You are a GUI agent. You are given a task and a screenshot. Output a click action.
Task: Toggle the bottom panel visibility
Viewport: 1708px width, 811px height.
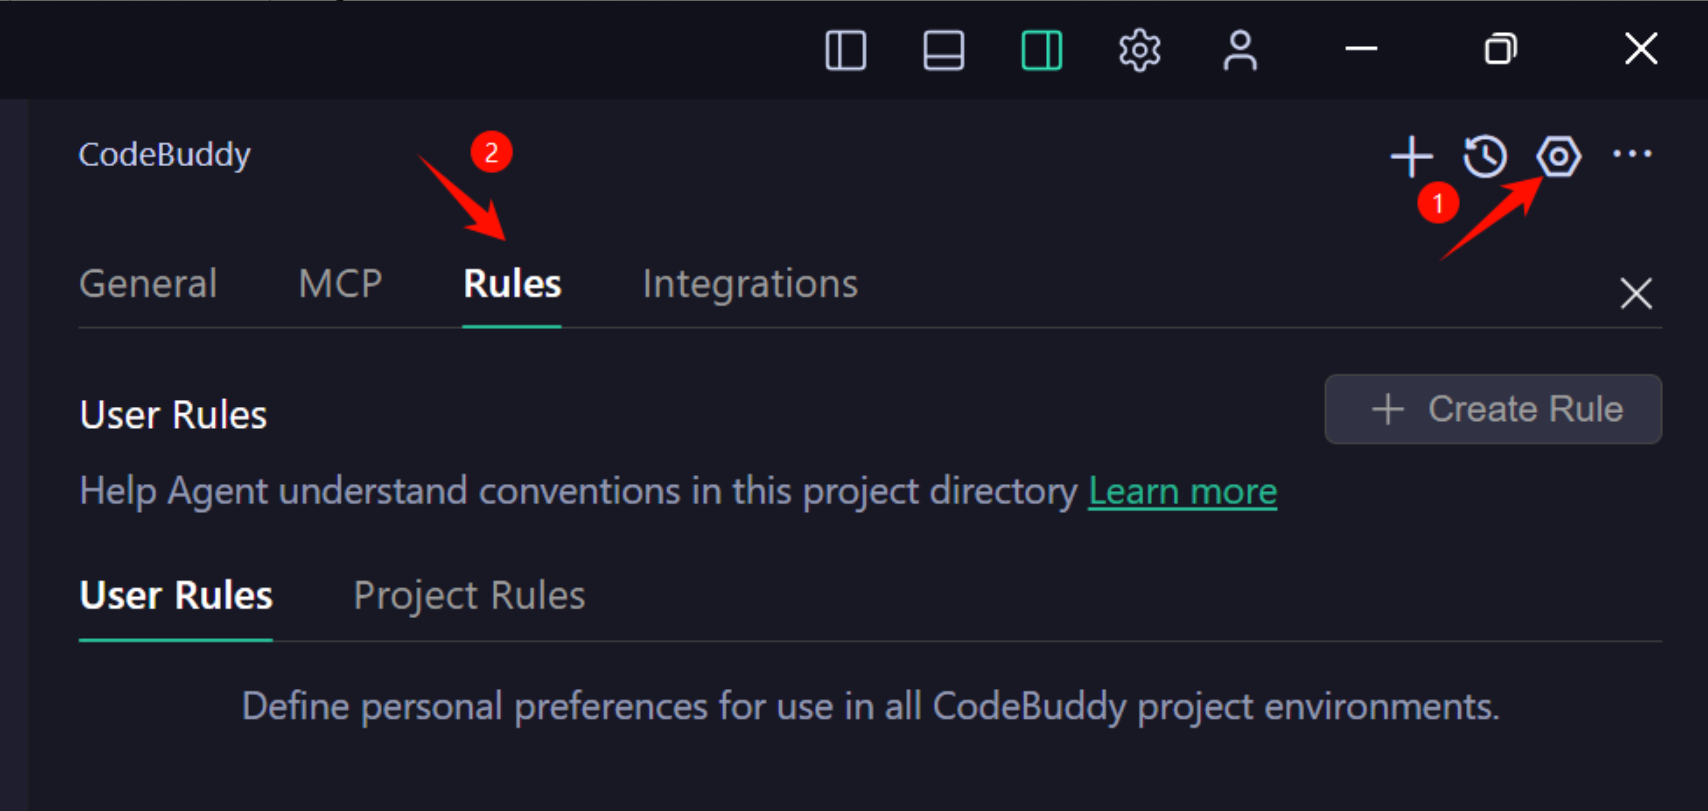pyautogui.click(x=943, y=49)
